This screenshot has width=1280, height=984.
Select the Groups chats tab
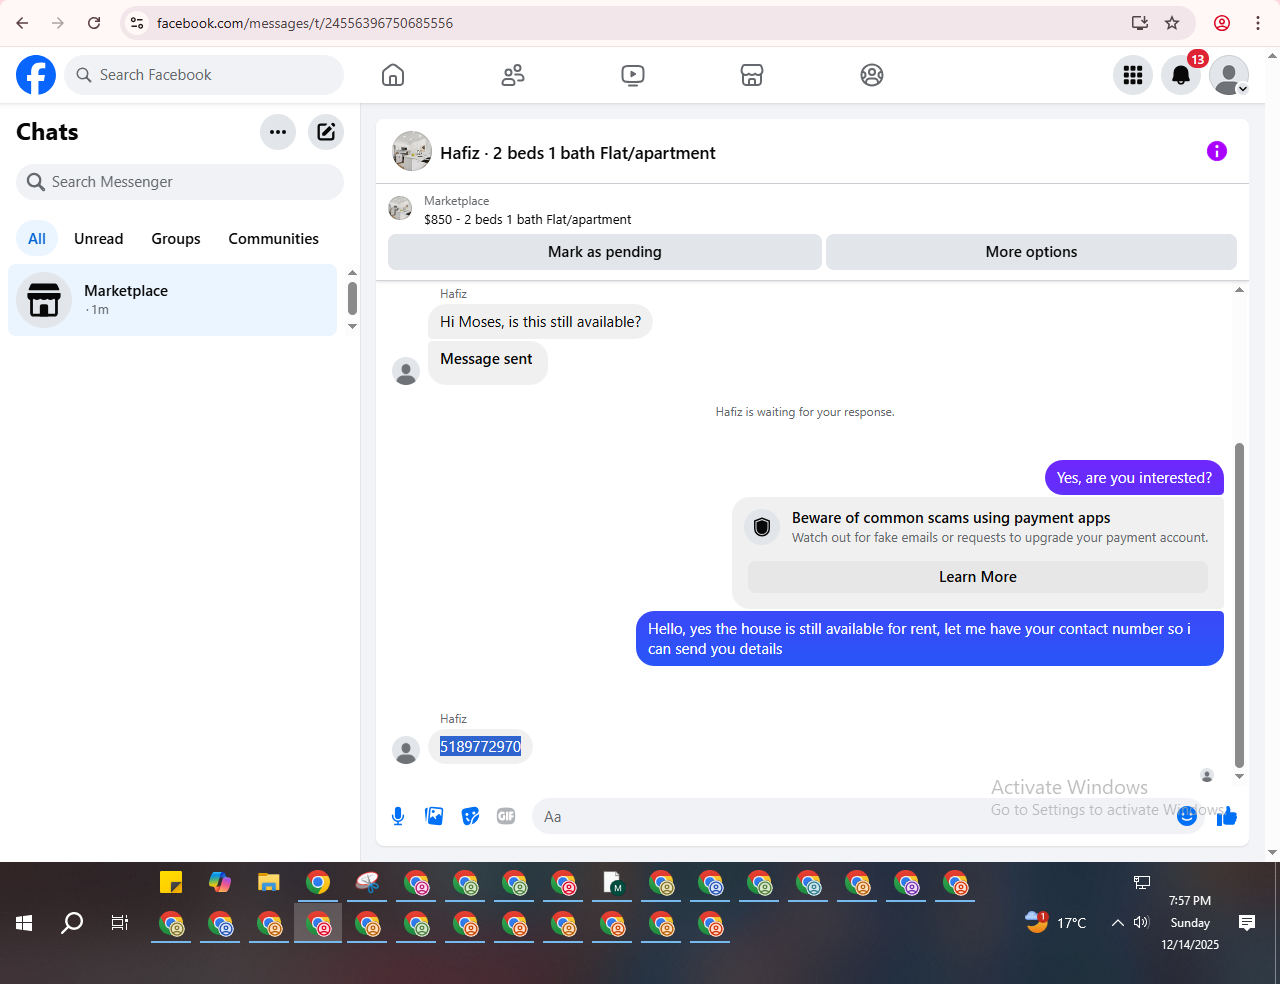[176, 239]
